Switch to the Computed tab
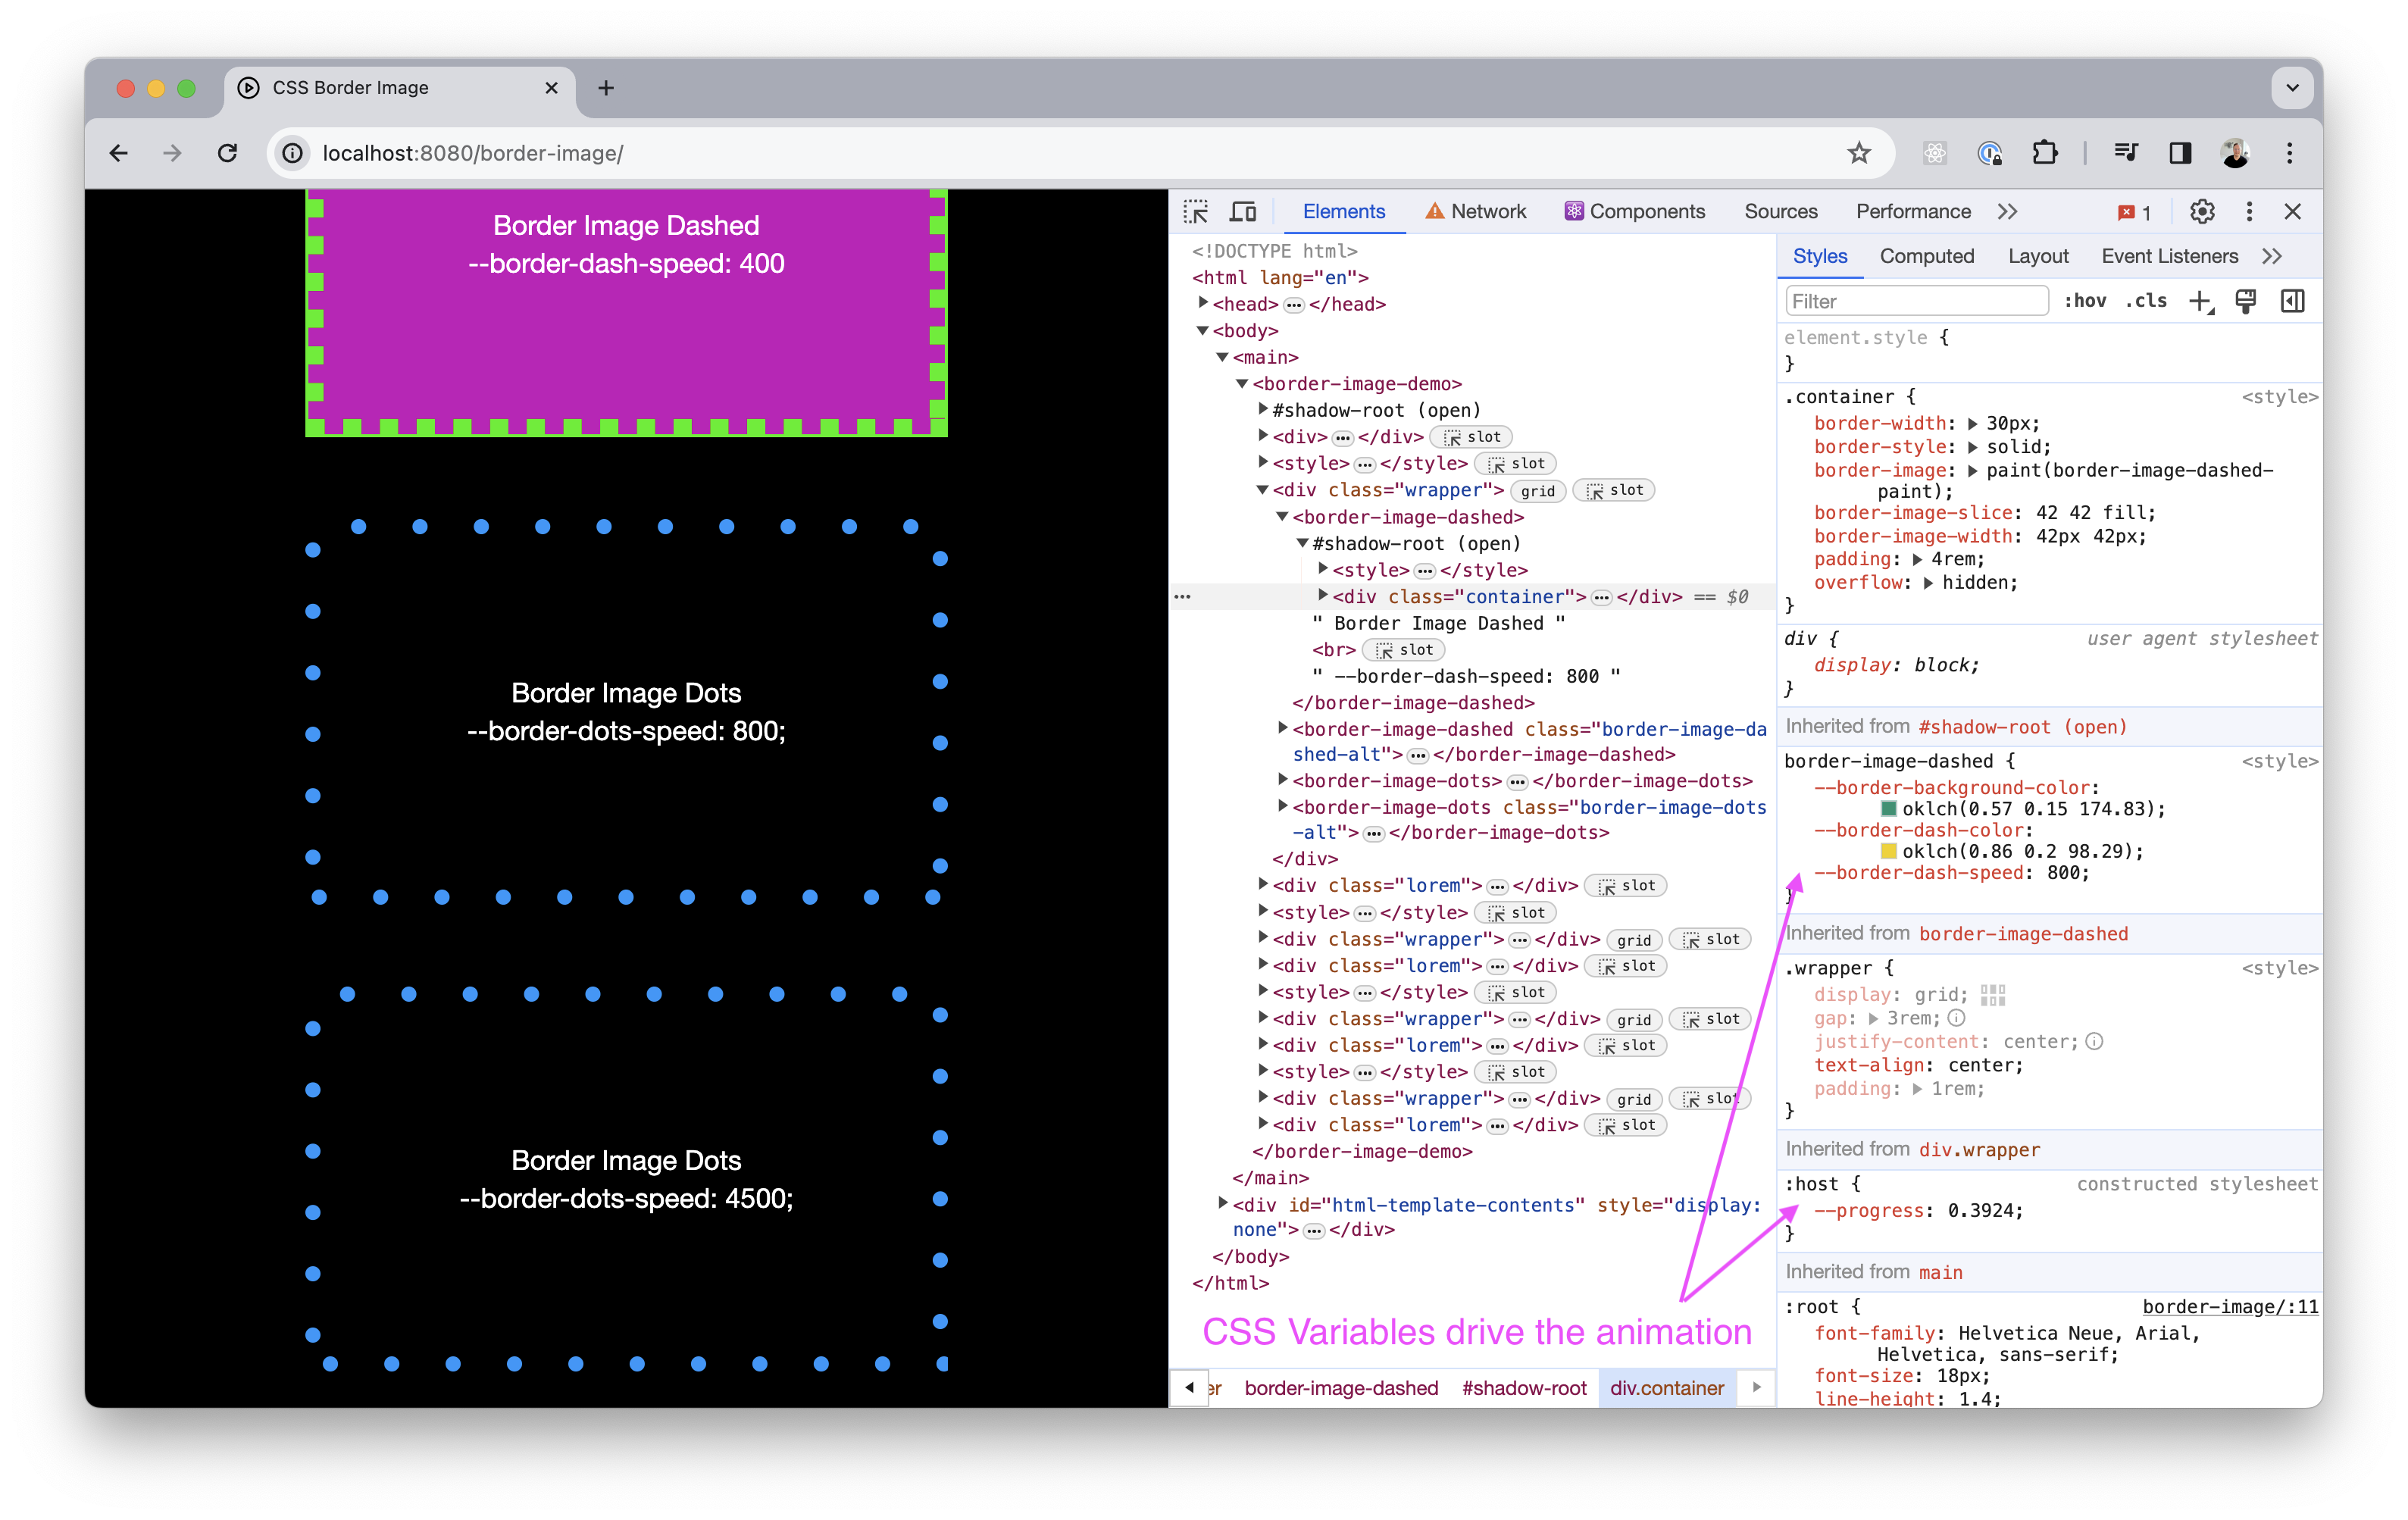2408x1520 pixels. (1927, 256)
